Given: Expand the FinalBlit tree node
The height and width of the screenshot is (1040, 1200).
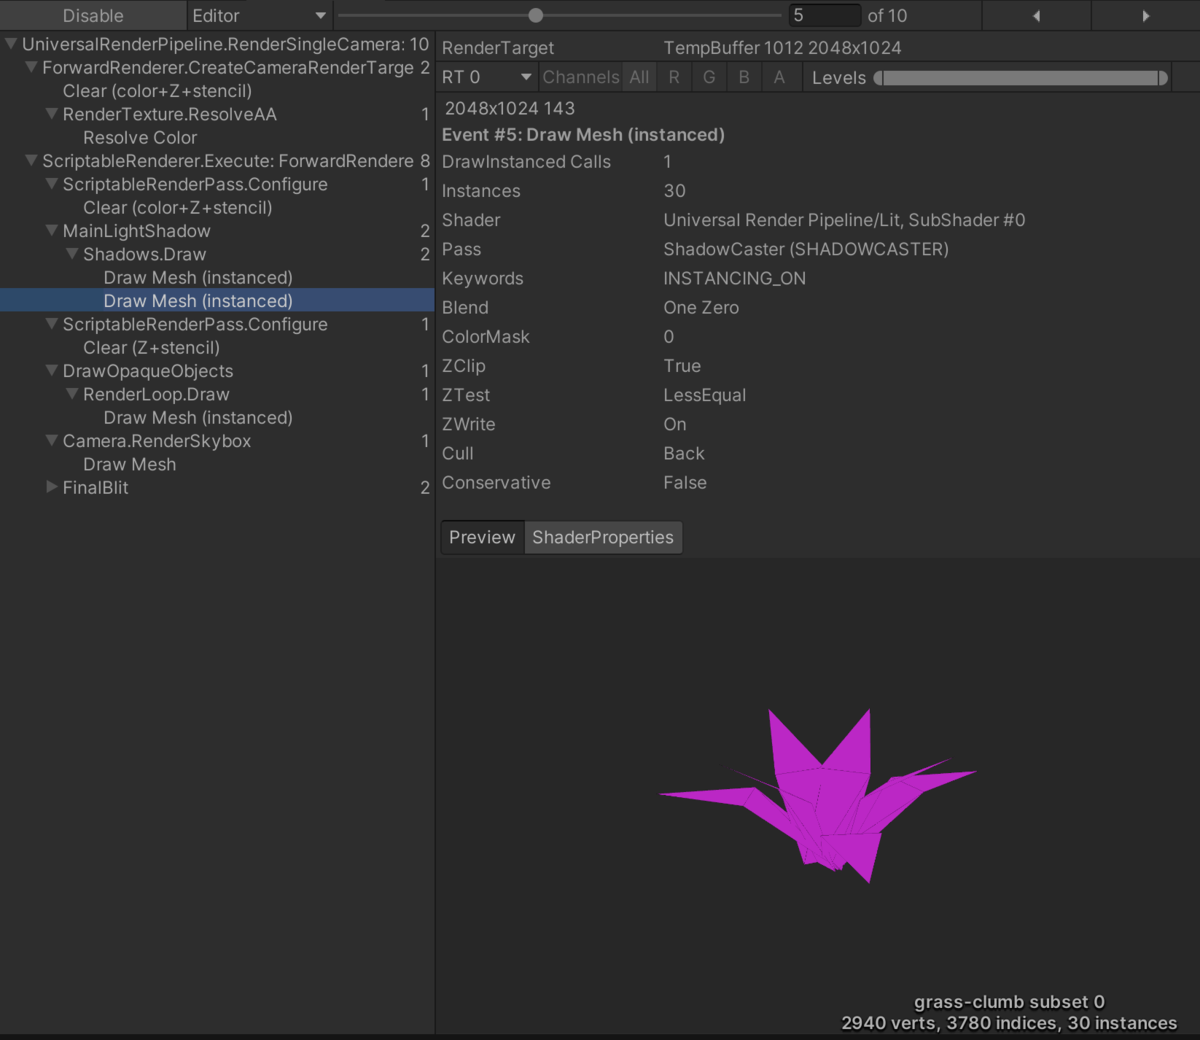Looking at the screenshot, I should coord(51,487).
